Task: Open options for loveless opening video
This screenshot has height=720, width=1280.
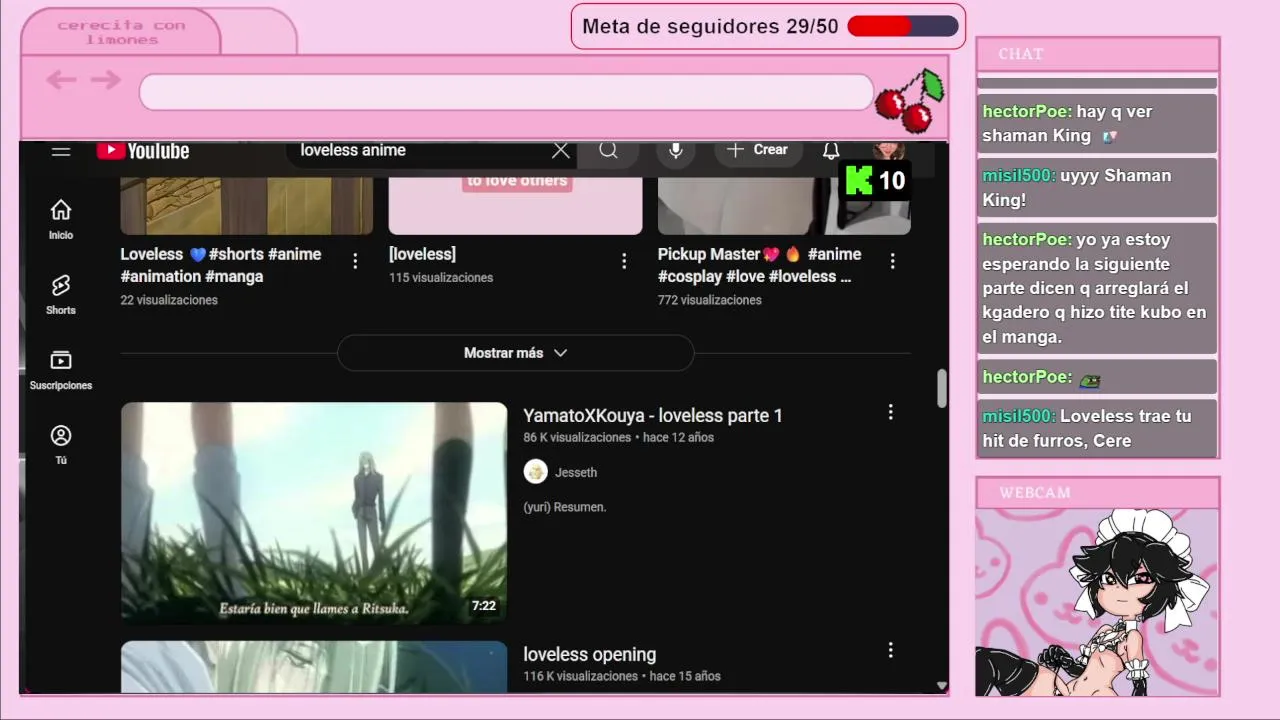Action: click(x=890, y=650)
